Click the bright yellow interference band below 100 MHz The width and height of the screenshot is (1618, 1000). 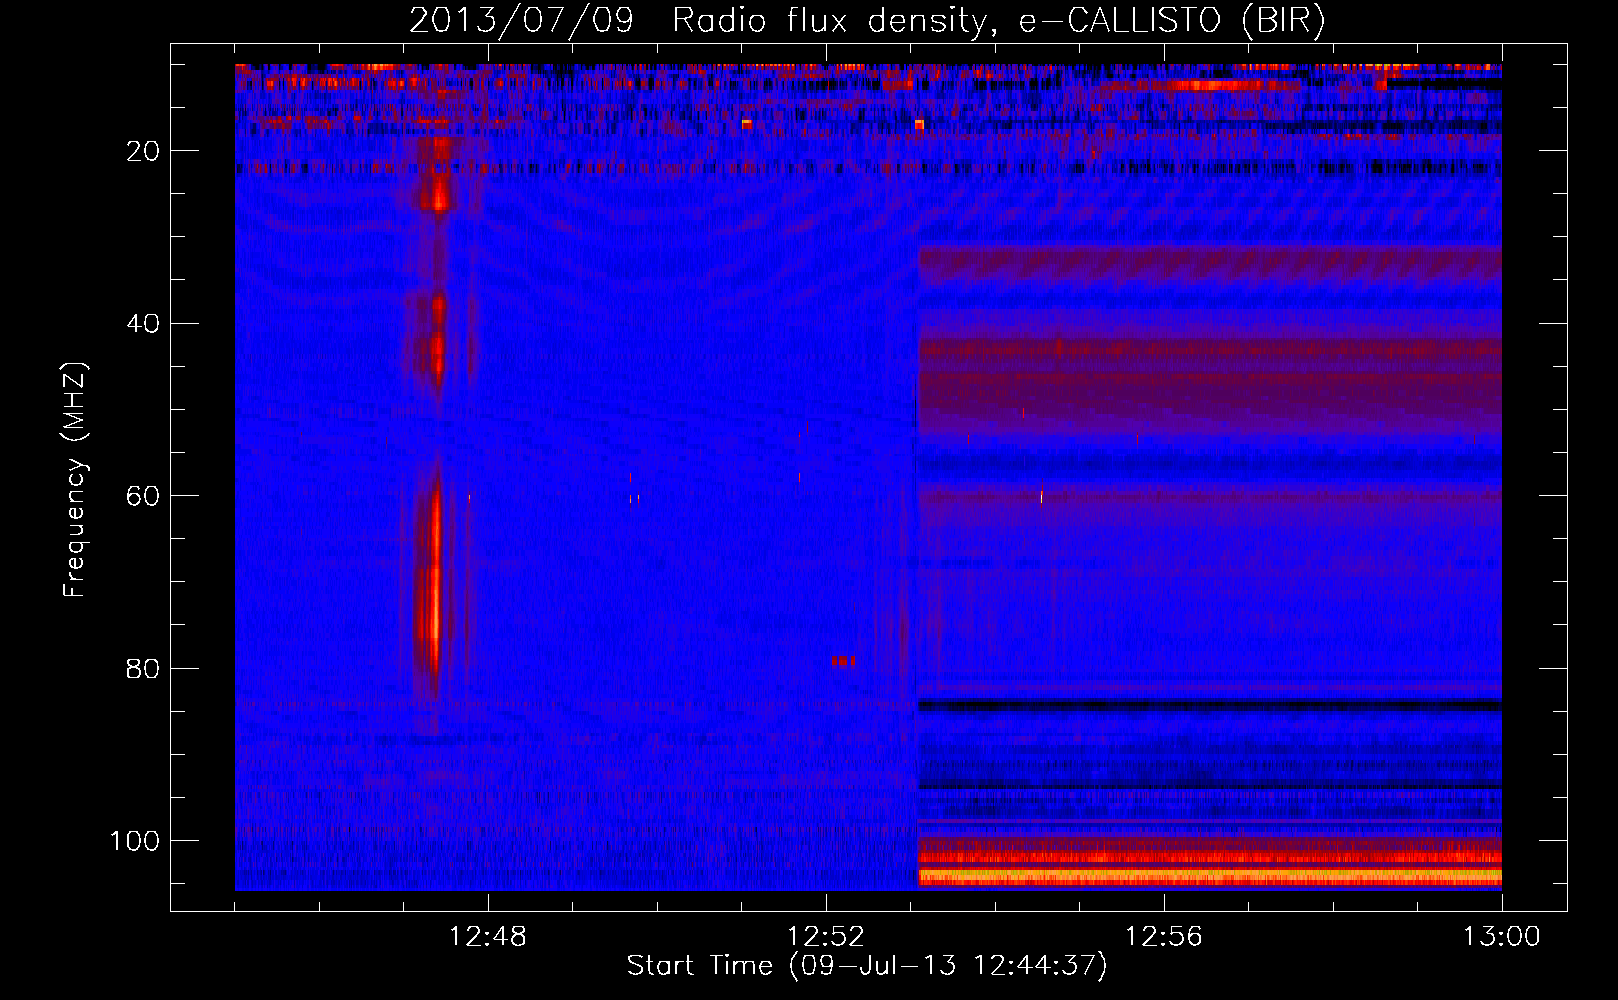[x=1210, y=876]
